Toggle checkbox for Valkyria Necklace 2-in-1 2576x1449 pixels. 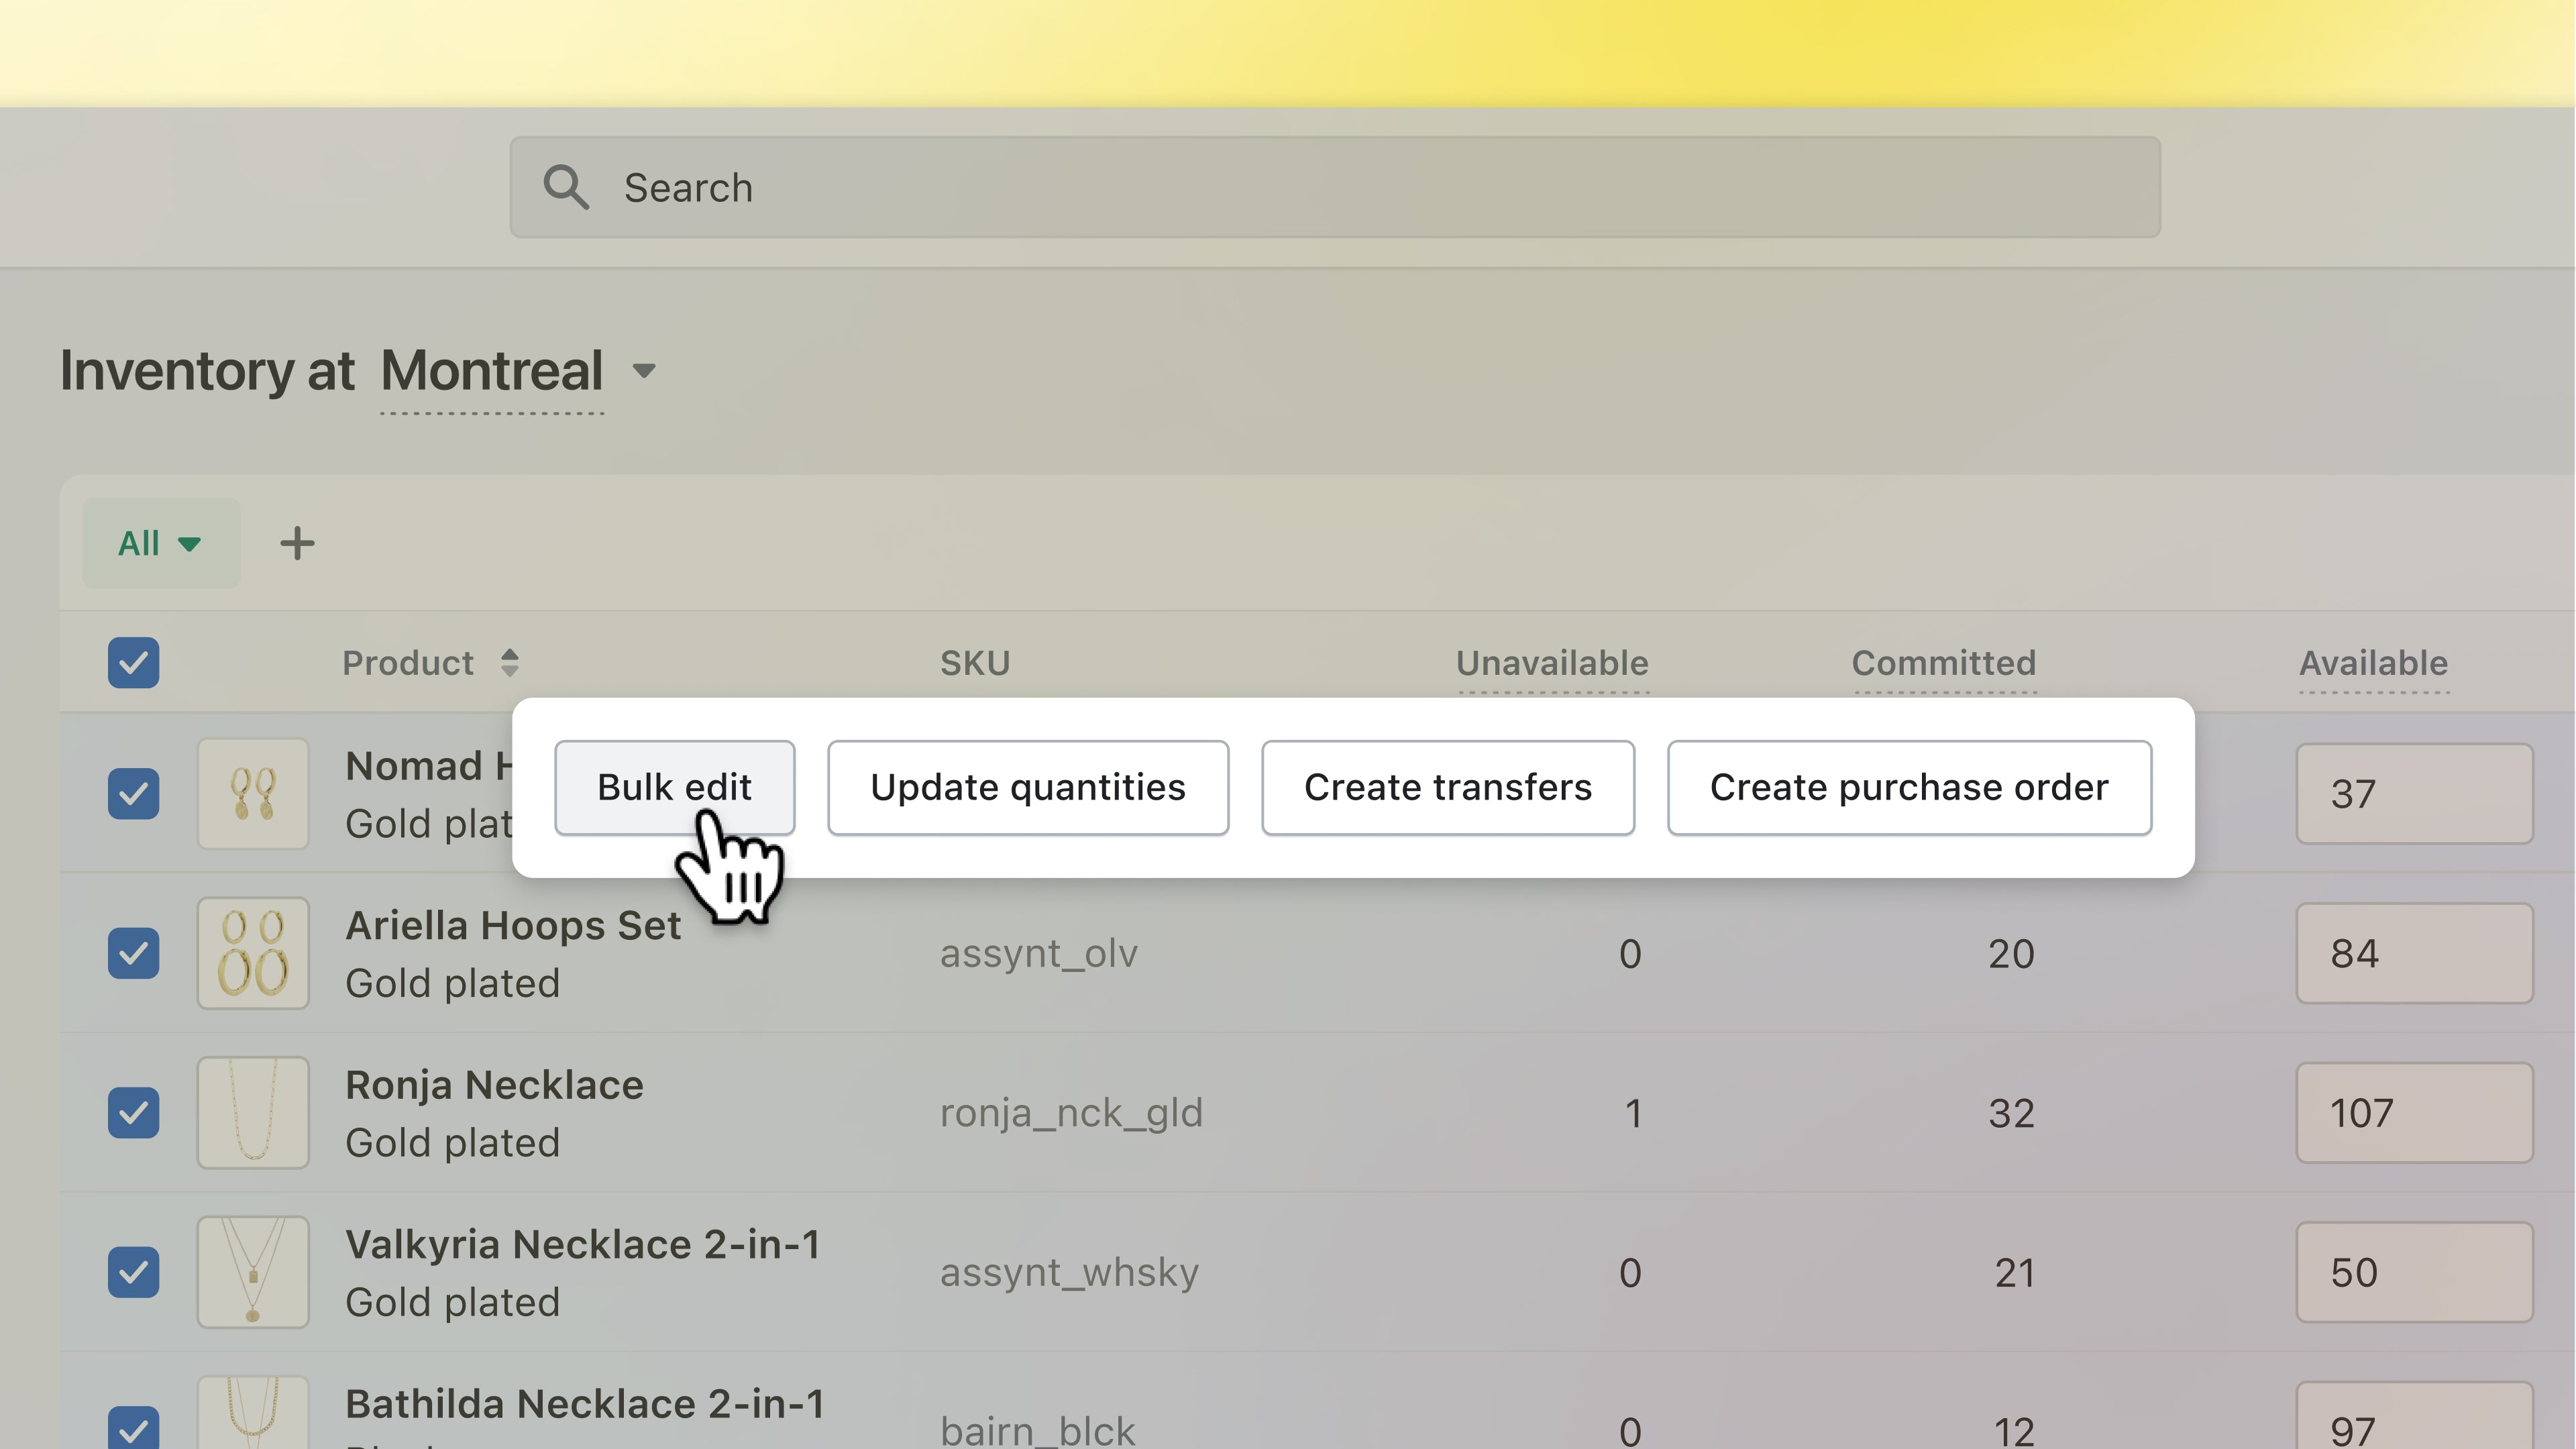tap(133, 1271)
